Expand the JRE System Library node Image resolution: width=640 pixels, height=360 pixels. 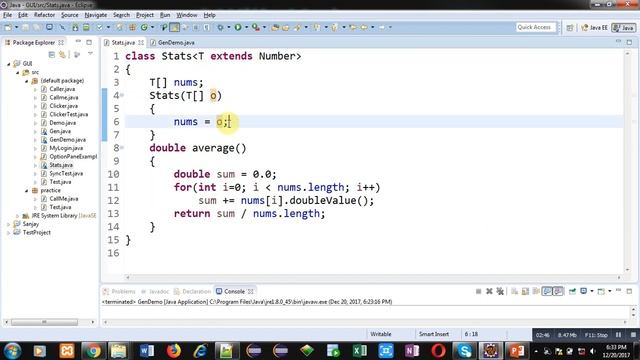[18, 216]
